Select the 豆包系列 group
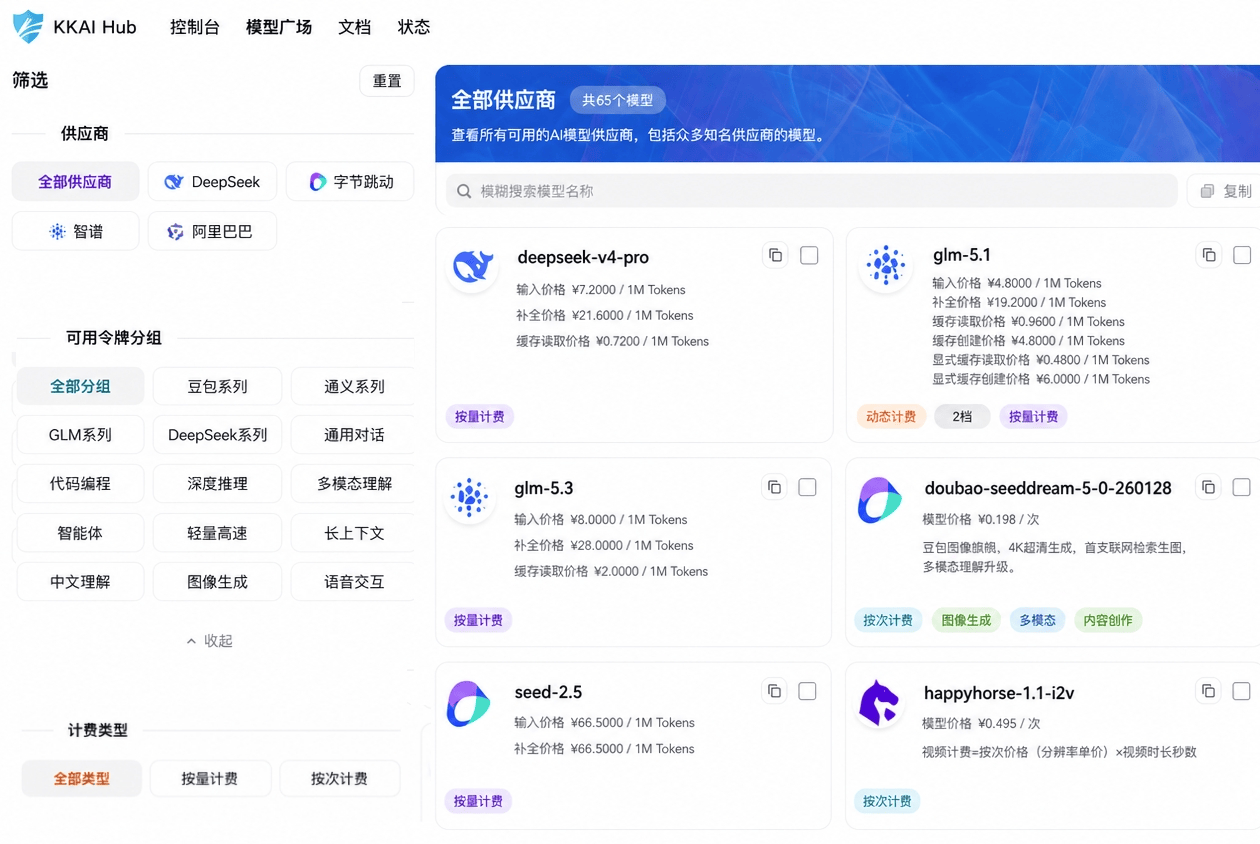Screen dimensions: 1260x844 217,386
